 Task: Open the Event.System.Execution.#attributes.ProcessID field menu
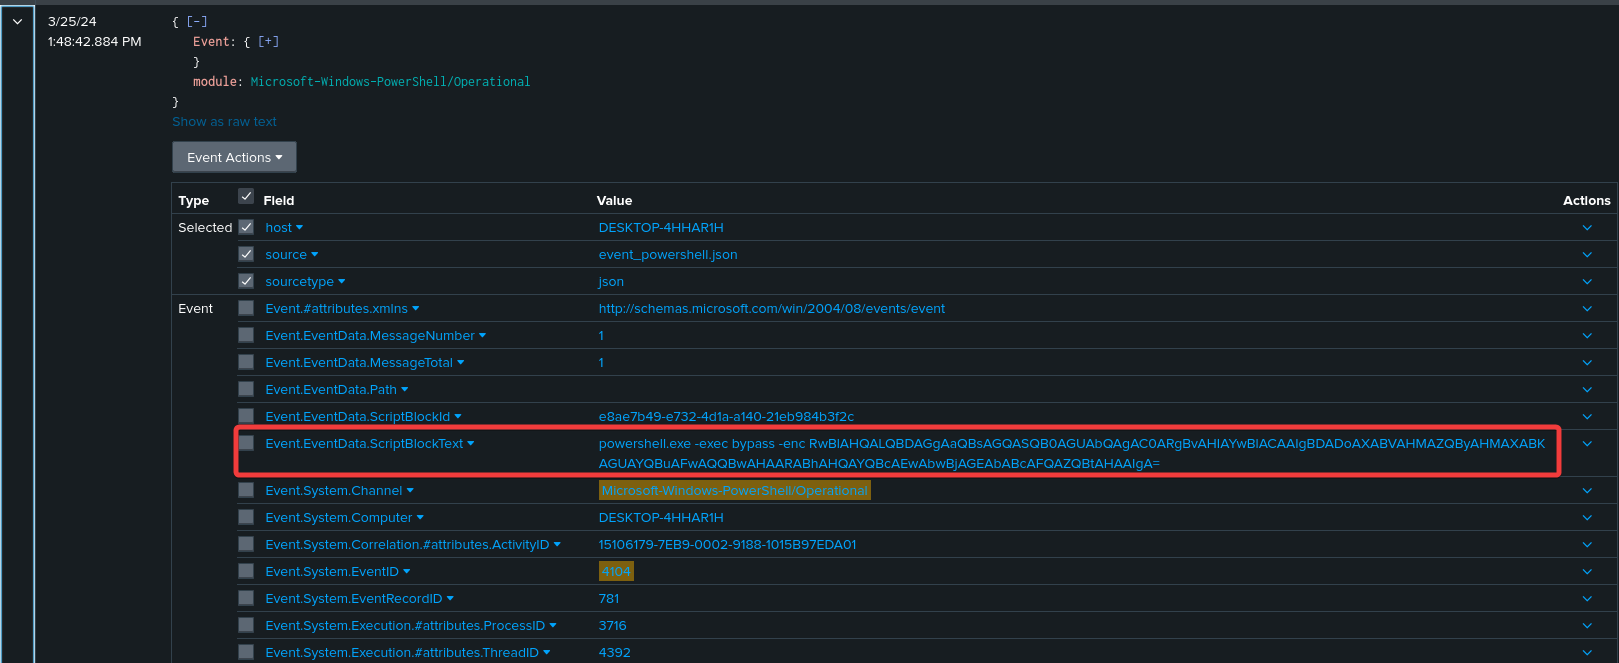pyautogui.click(x=411, y=626)
